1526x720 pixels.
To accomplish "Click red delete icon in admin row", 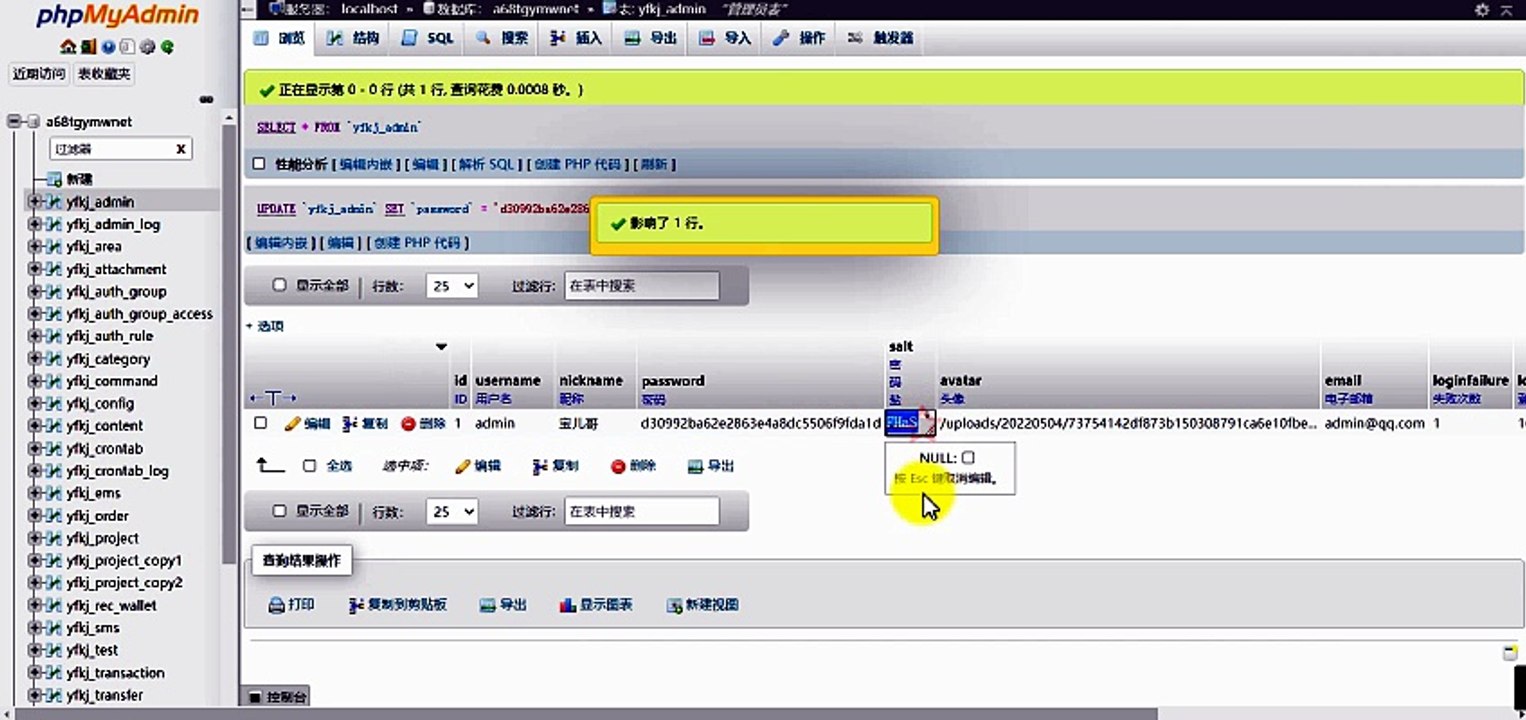I will coord(408,424).
